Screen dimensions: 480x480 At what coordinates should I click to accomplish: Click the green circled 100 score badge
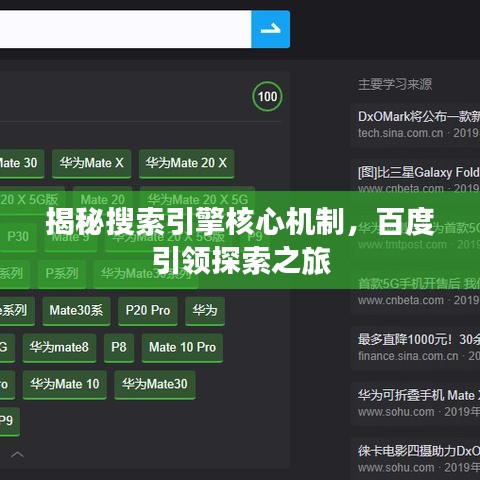point(267,97)
